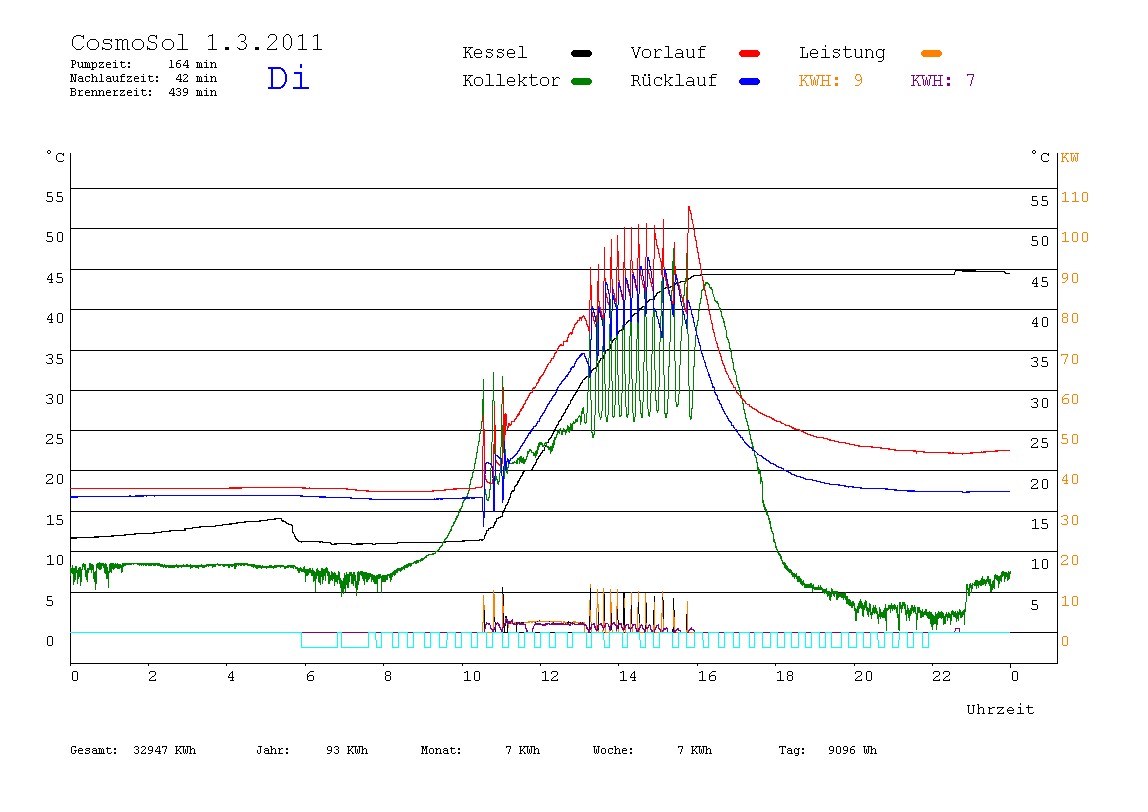Image resolution: width=1148 pixels, height=812 pixels.
Task: Click the orange KW axis unit label
Action: [1070, 157]
